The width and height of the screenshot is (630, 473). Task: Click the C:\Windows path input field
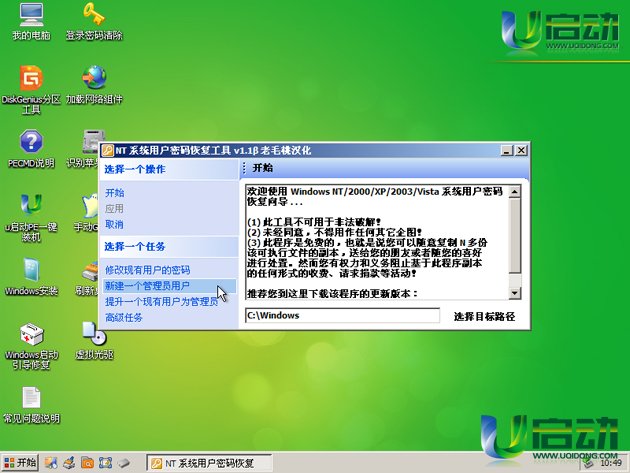(x=341, y=316)
